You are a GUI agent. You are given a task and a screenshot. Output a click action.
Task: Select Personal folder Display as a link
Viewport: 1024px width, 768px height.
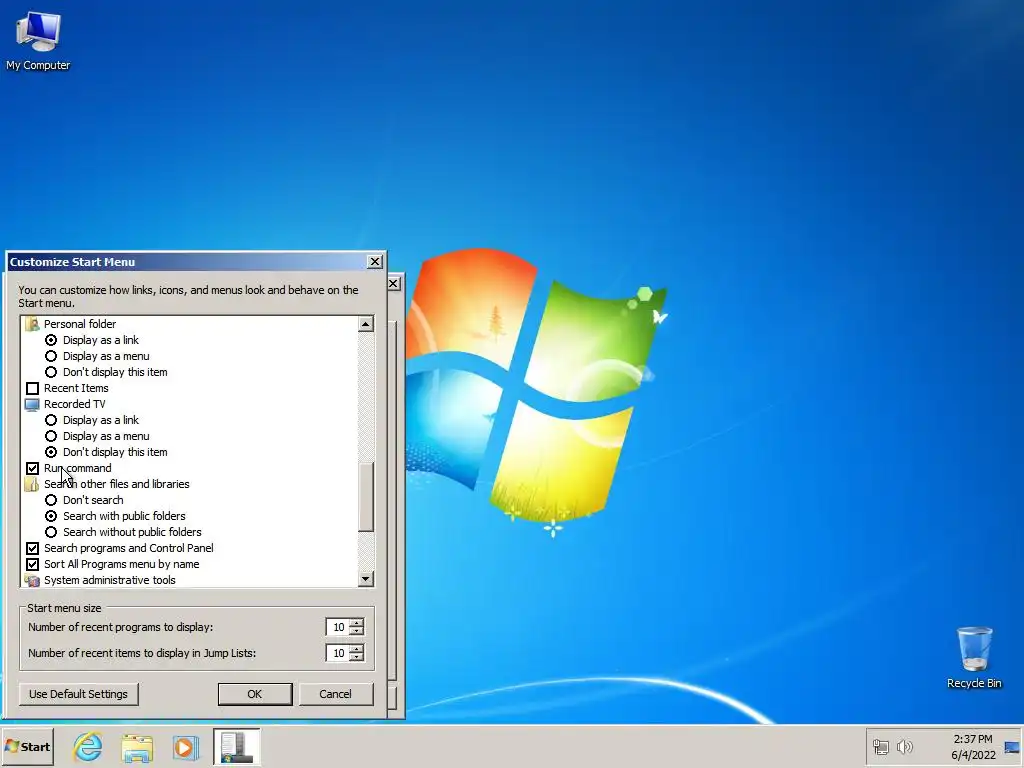51,340
